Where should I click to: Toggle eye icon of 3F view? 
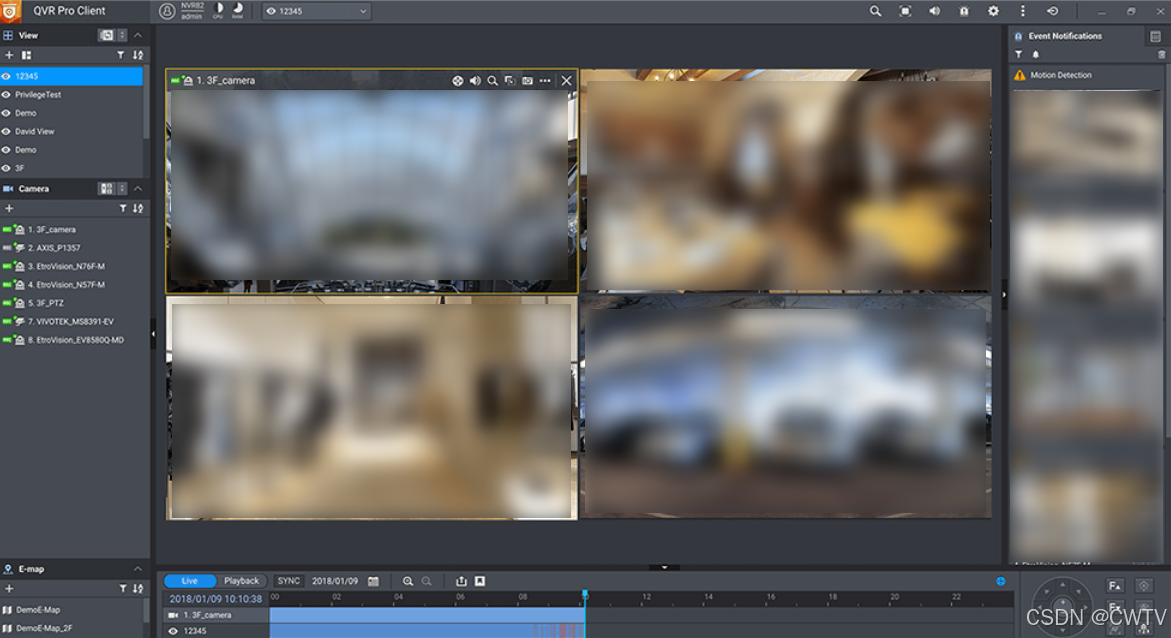pos(7,168)
